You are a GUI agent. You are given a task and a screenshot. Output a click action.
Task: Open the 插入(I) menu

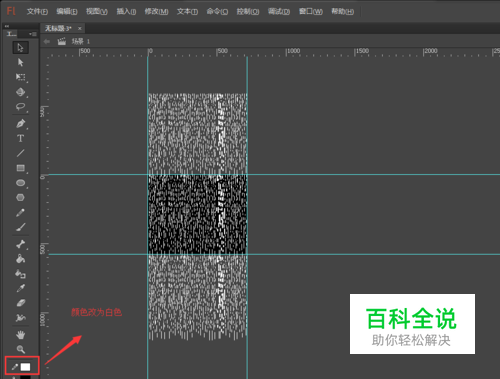pos(126,12)
